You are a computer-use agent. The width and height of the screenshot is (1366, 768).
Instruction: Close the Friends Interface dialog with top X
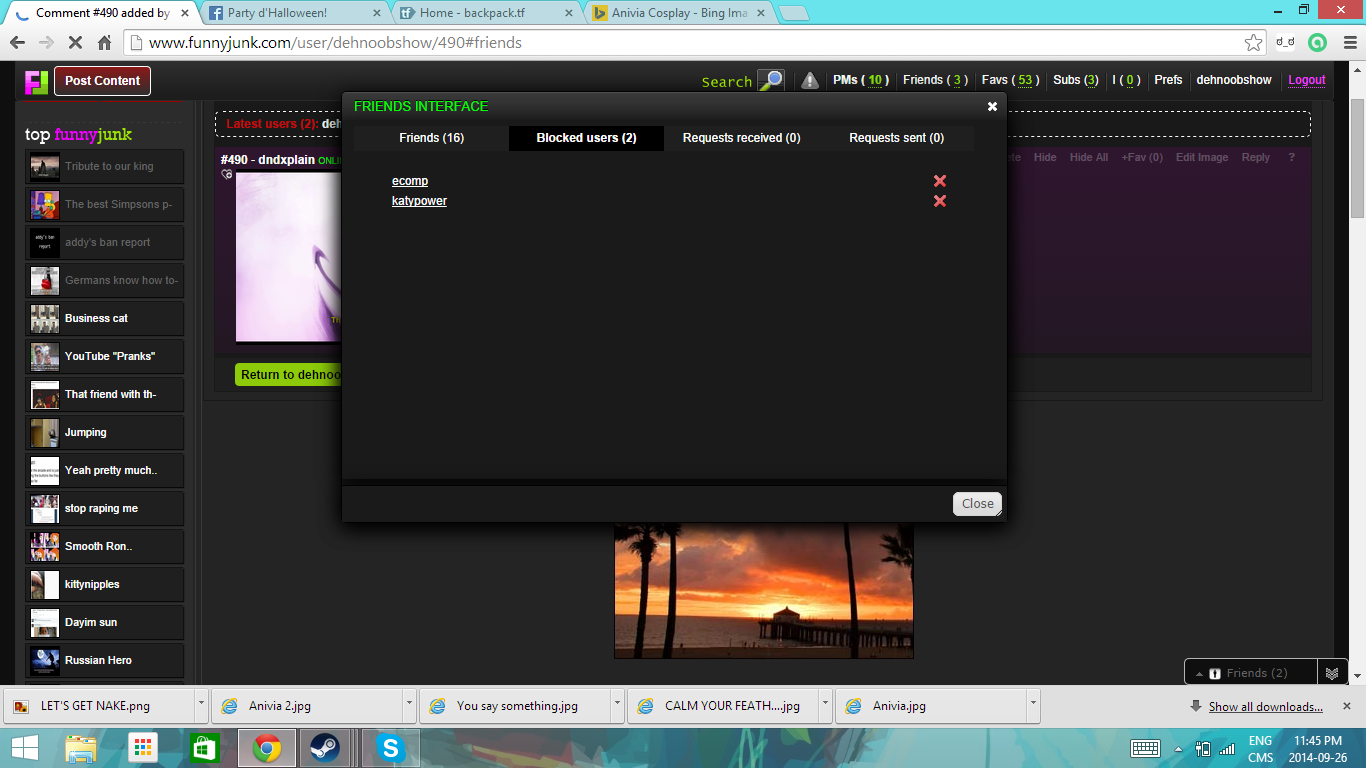pos(992,107)
